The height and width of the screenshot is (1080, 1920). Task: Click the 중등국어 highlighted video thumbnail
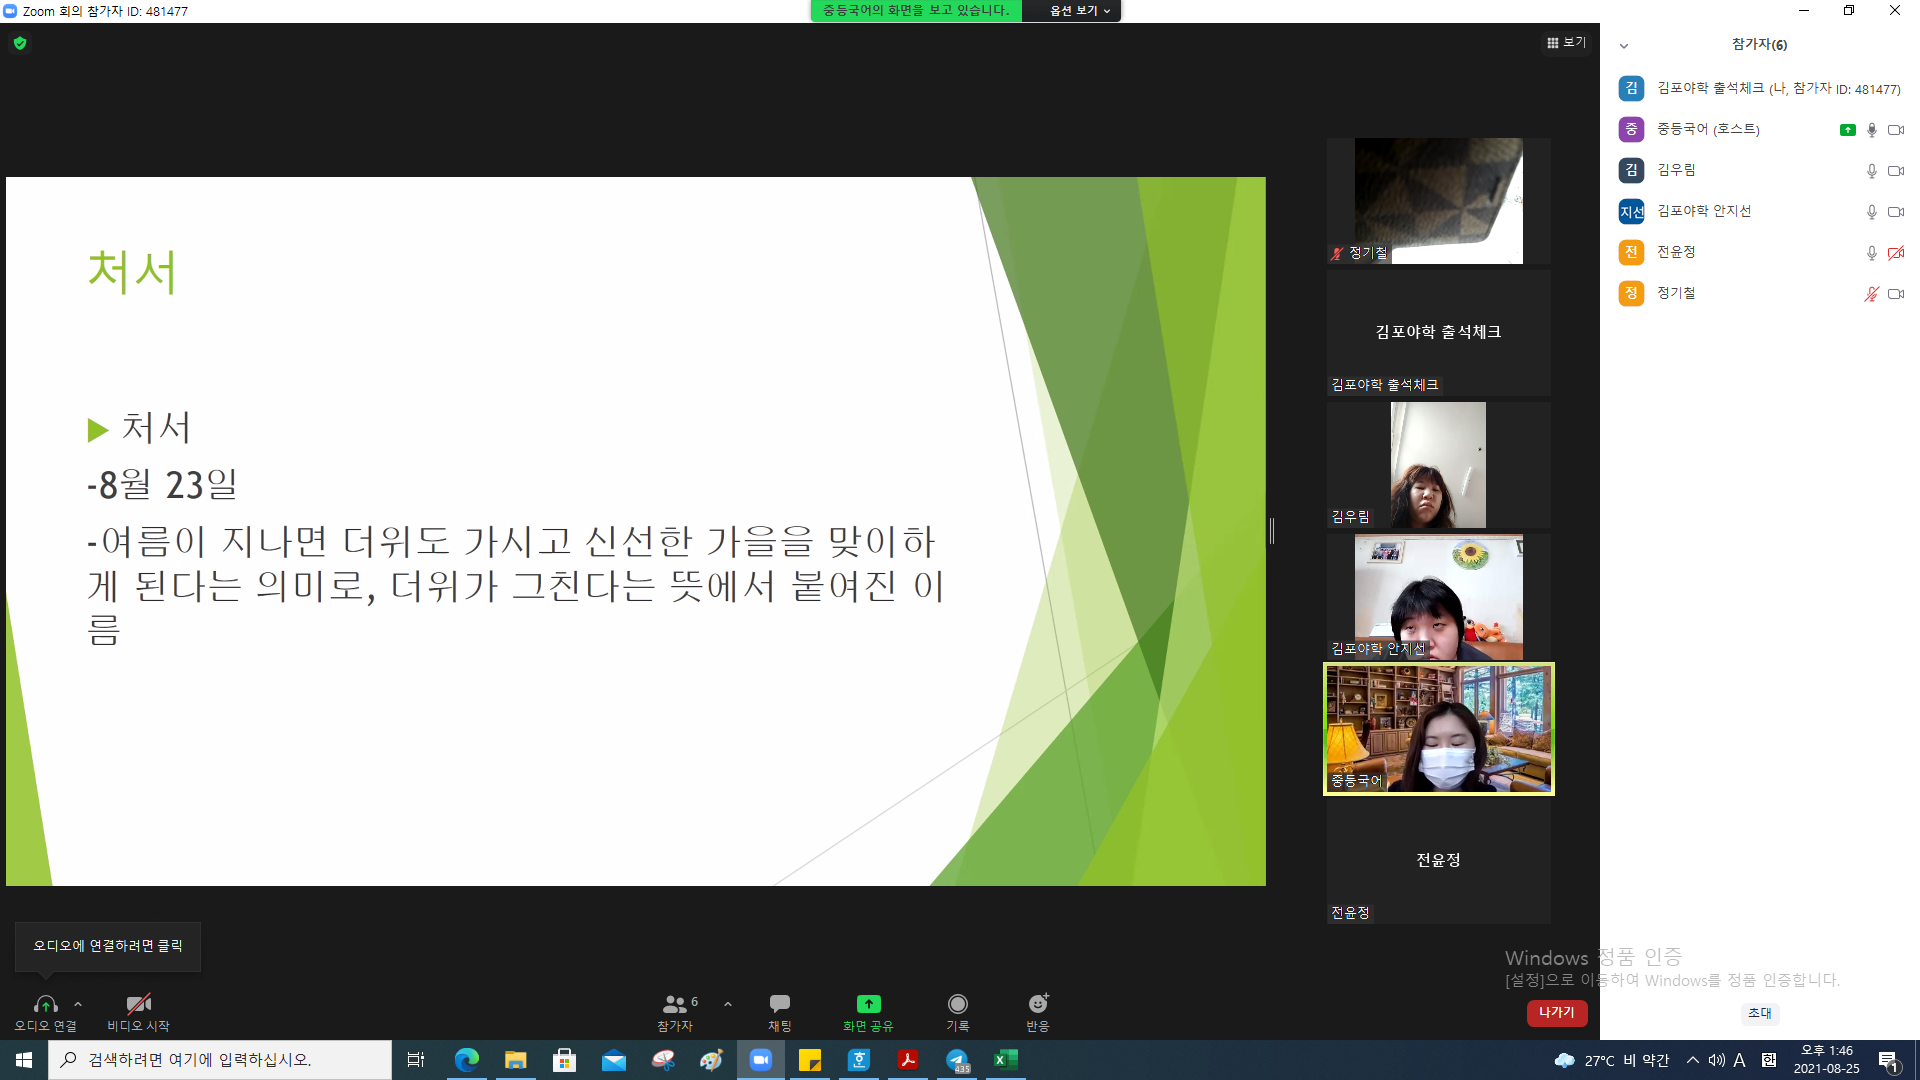(1439, 729)
